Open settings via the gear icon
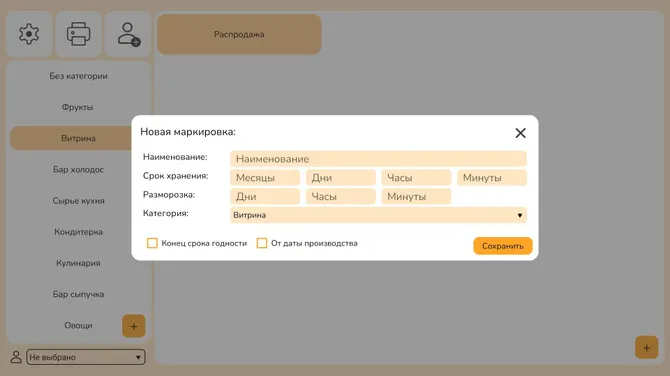Screen dimensions: 670x376 29,34
